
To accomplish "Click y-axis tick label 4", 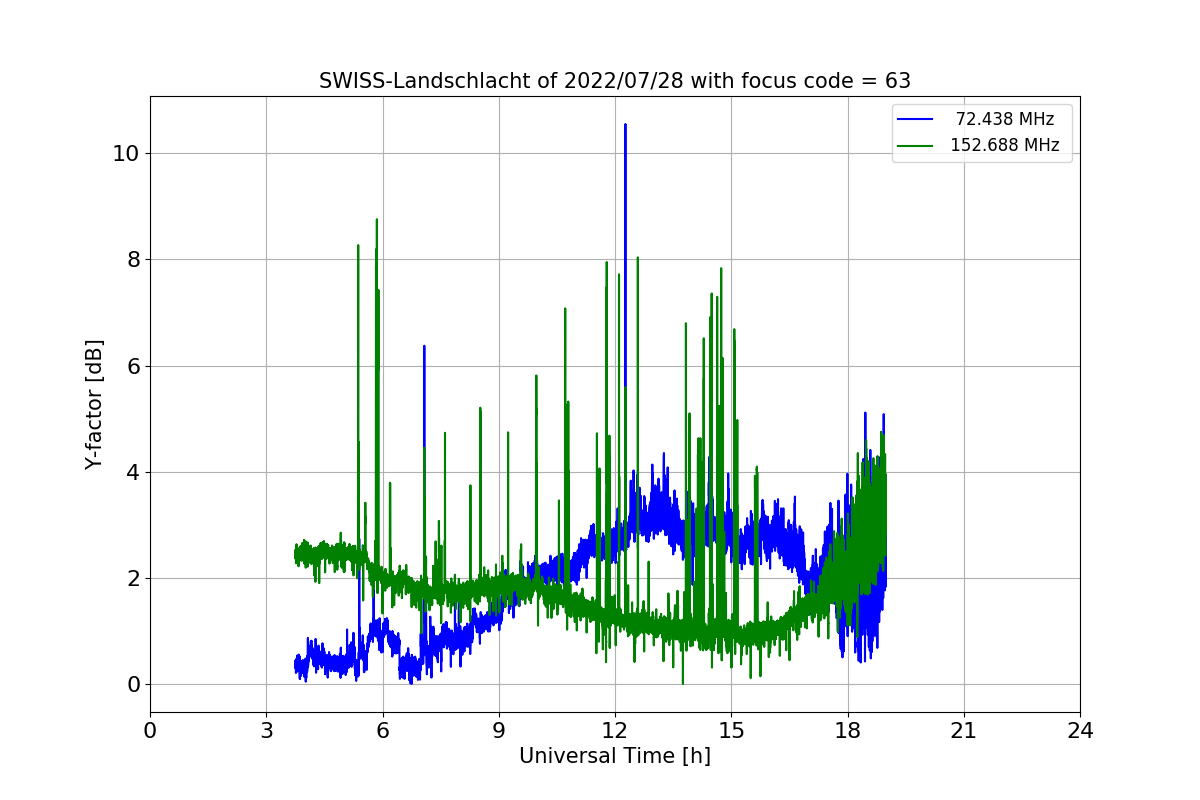I will [132, 472].
